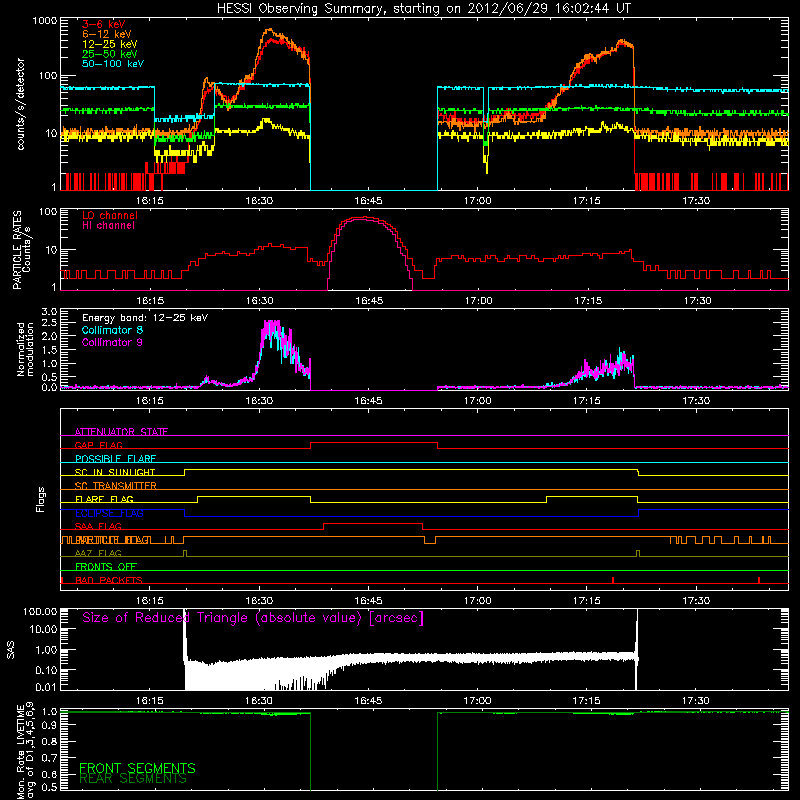
Task: Click '17:15' time label under count-rate panel
Action: coord(587,201)
